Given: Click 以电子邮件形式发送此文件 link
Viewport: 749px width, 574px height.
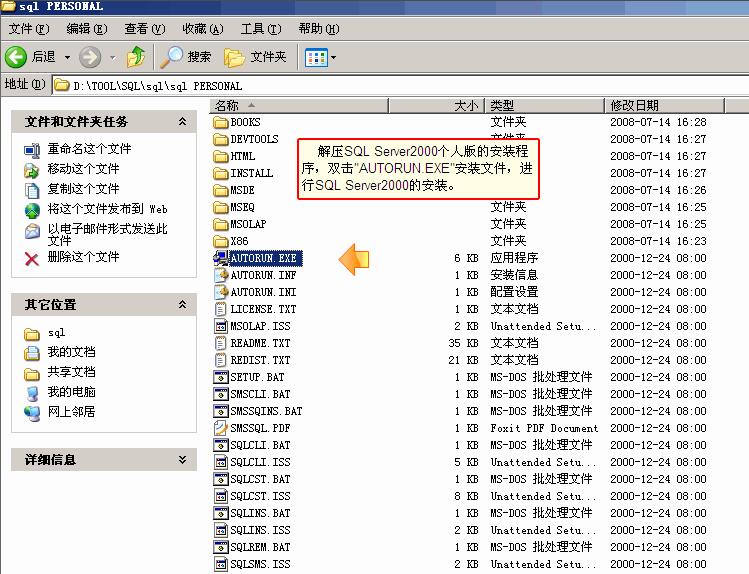Looking at the screenshot, I should (x=107, y=234).
